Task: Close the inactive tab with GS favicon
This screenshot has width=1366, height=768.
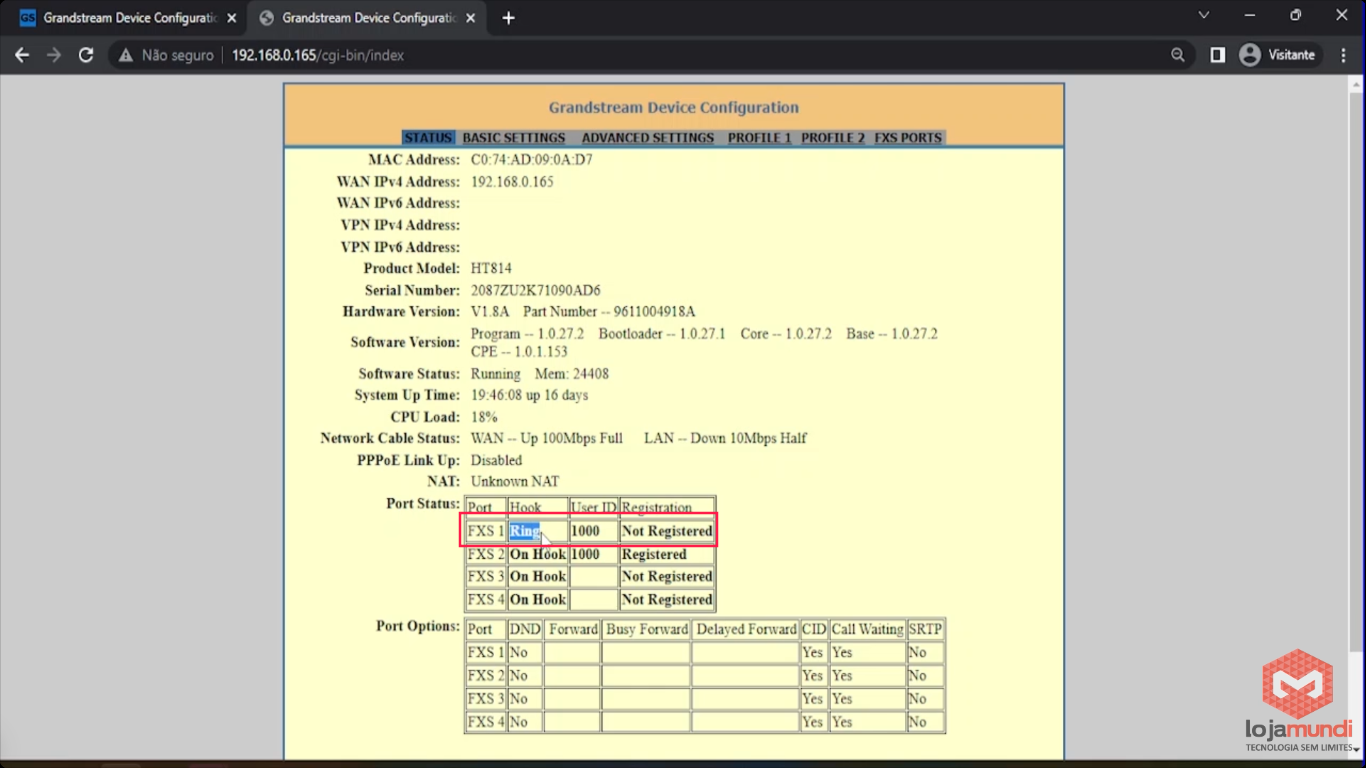Action: (x=232, y=18)
